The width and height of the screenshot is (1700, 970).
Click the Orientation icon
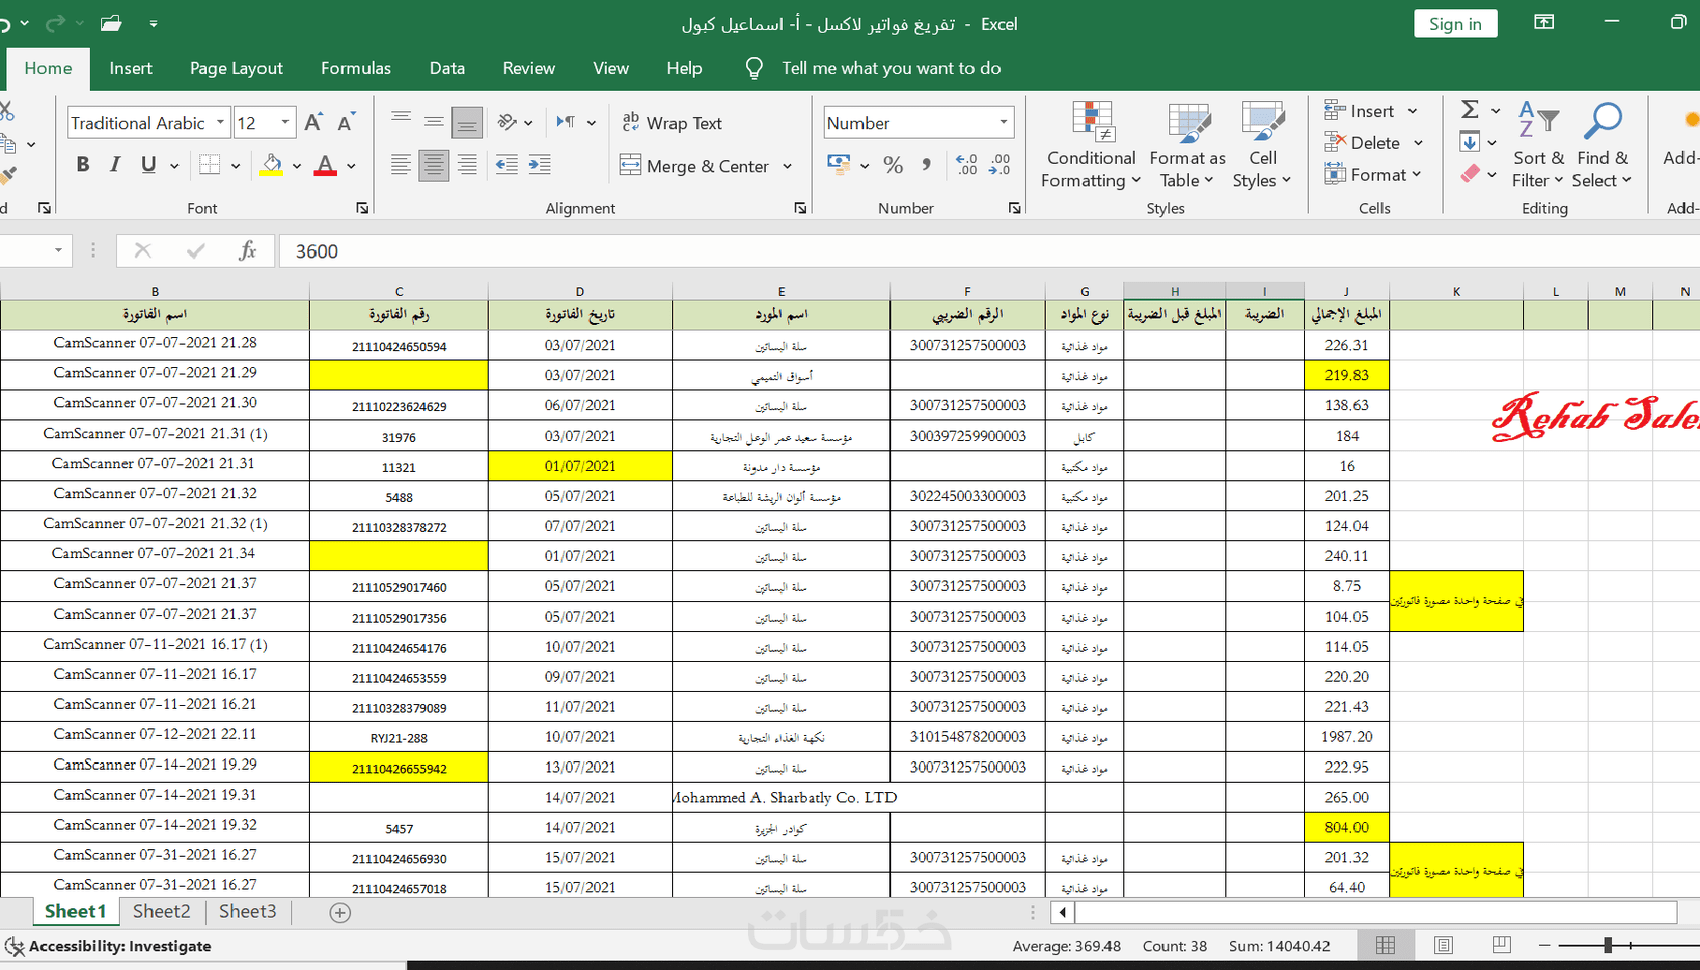(507, 122)
